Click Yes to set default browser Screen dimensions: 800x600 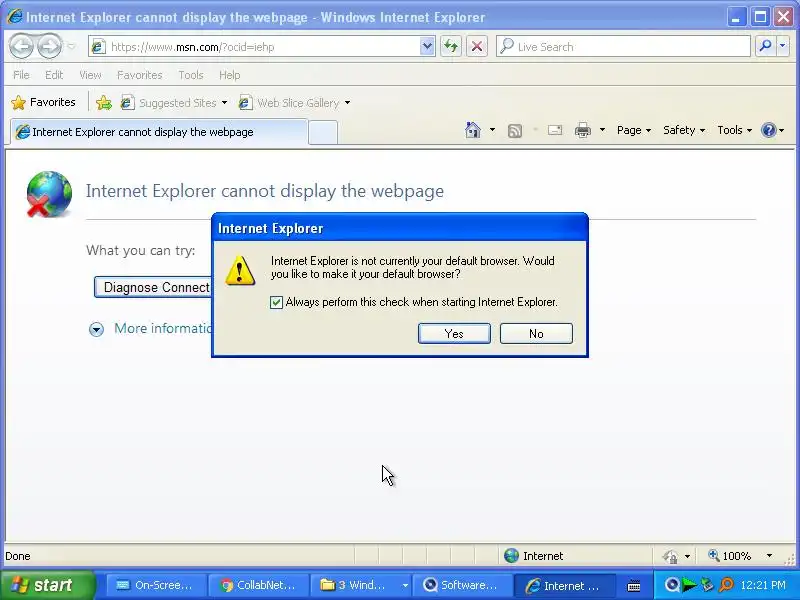point(454,334)
